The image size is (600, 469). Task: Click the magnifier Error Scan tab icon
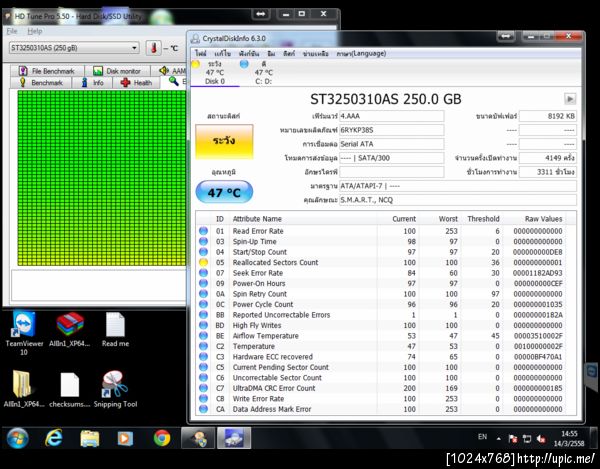click(174, 81)
